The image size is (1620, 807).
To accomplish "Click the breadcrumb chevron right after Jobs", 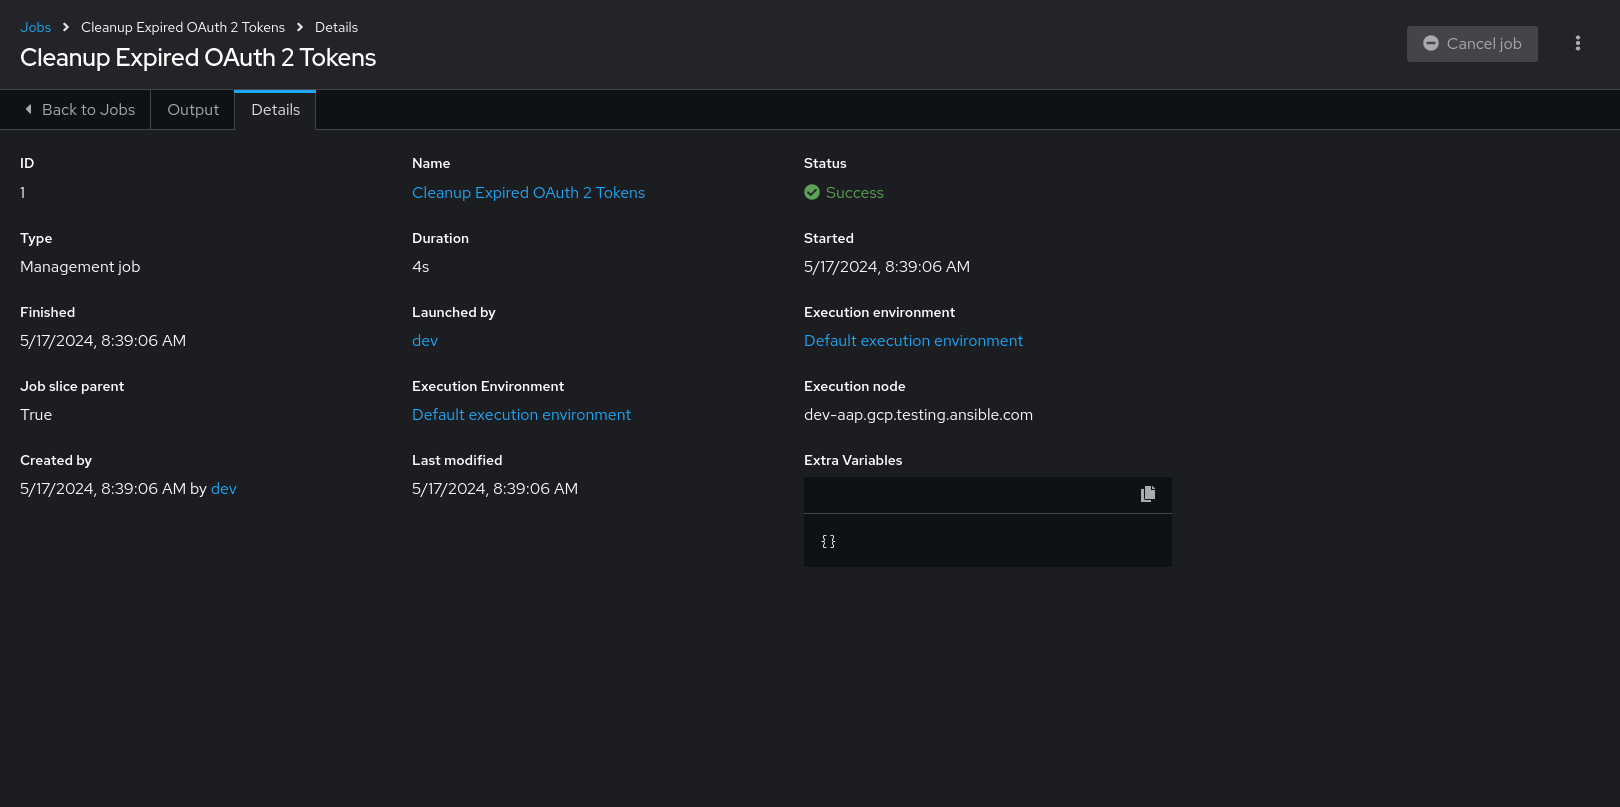I will tap(66, 27).
